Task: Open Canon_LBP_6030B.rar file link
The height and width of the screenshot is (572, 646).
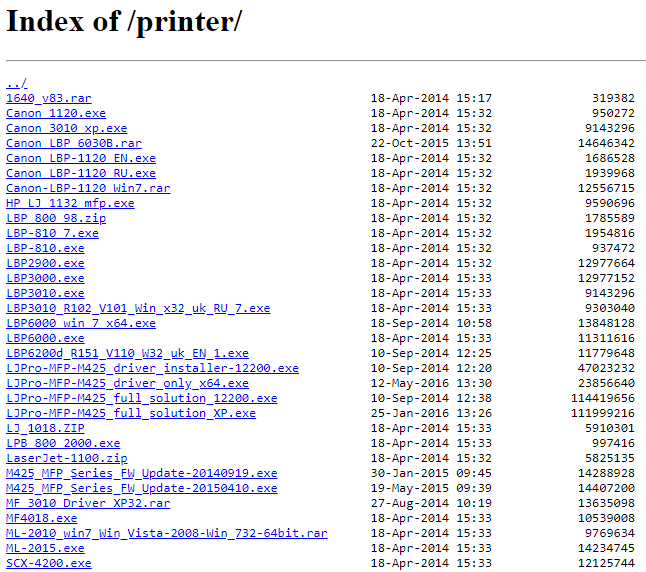Action: point(73,143)
